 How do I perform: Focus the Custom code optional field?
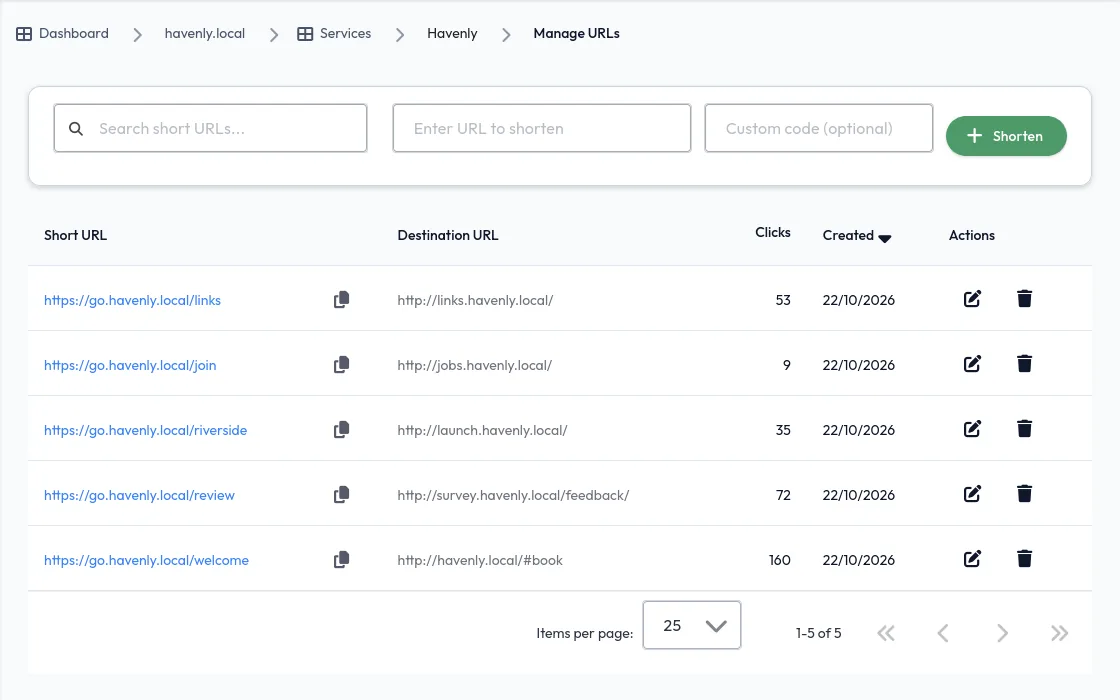[819, 128]
